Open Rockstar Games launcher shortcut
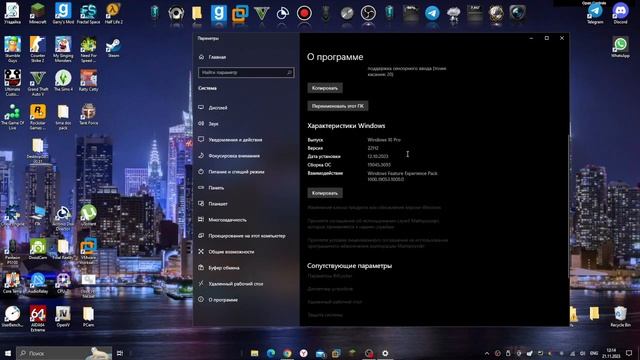 click(x=38, y=117)
